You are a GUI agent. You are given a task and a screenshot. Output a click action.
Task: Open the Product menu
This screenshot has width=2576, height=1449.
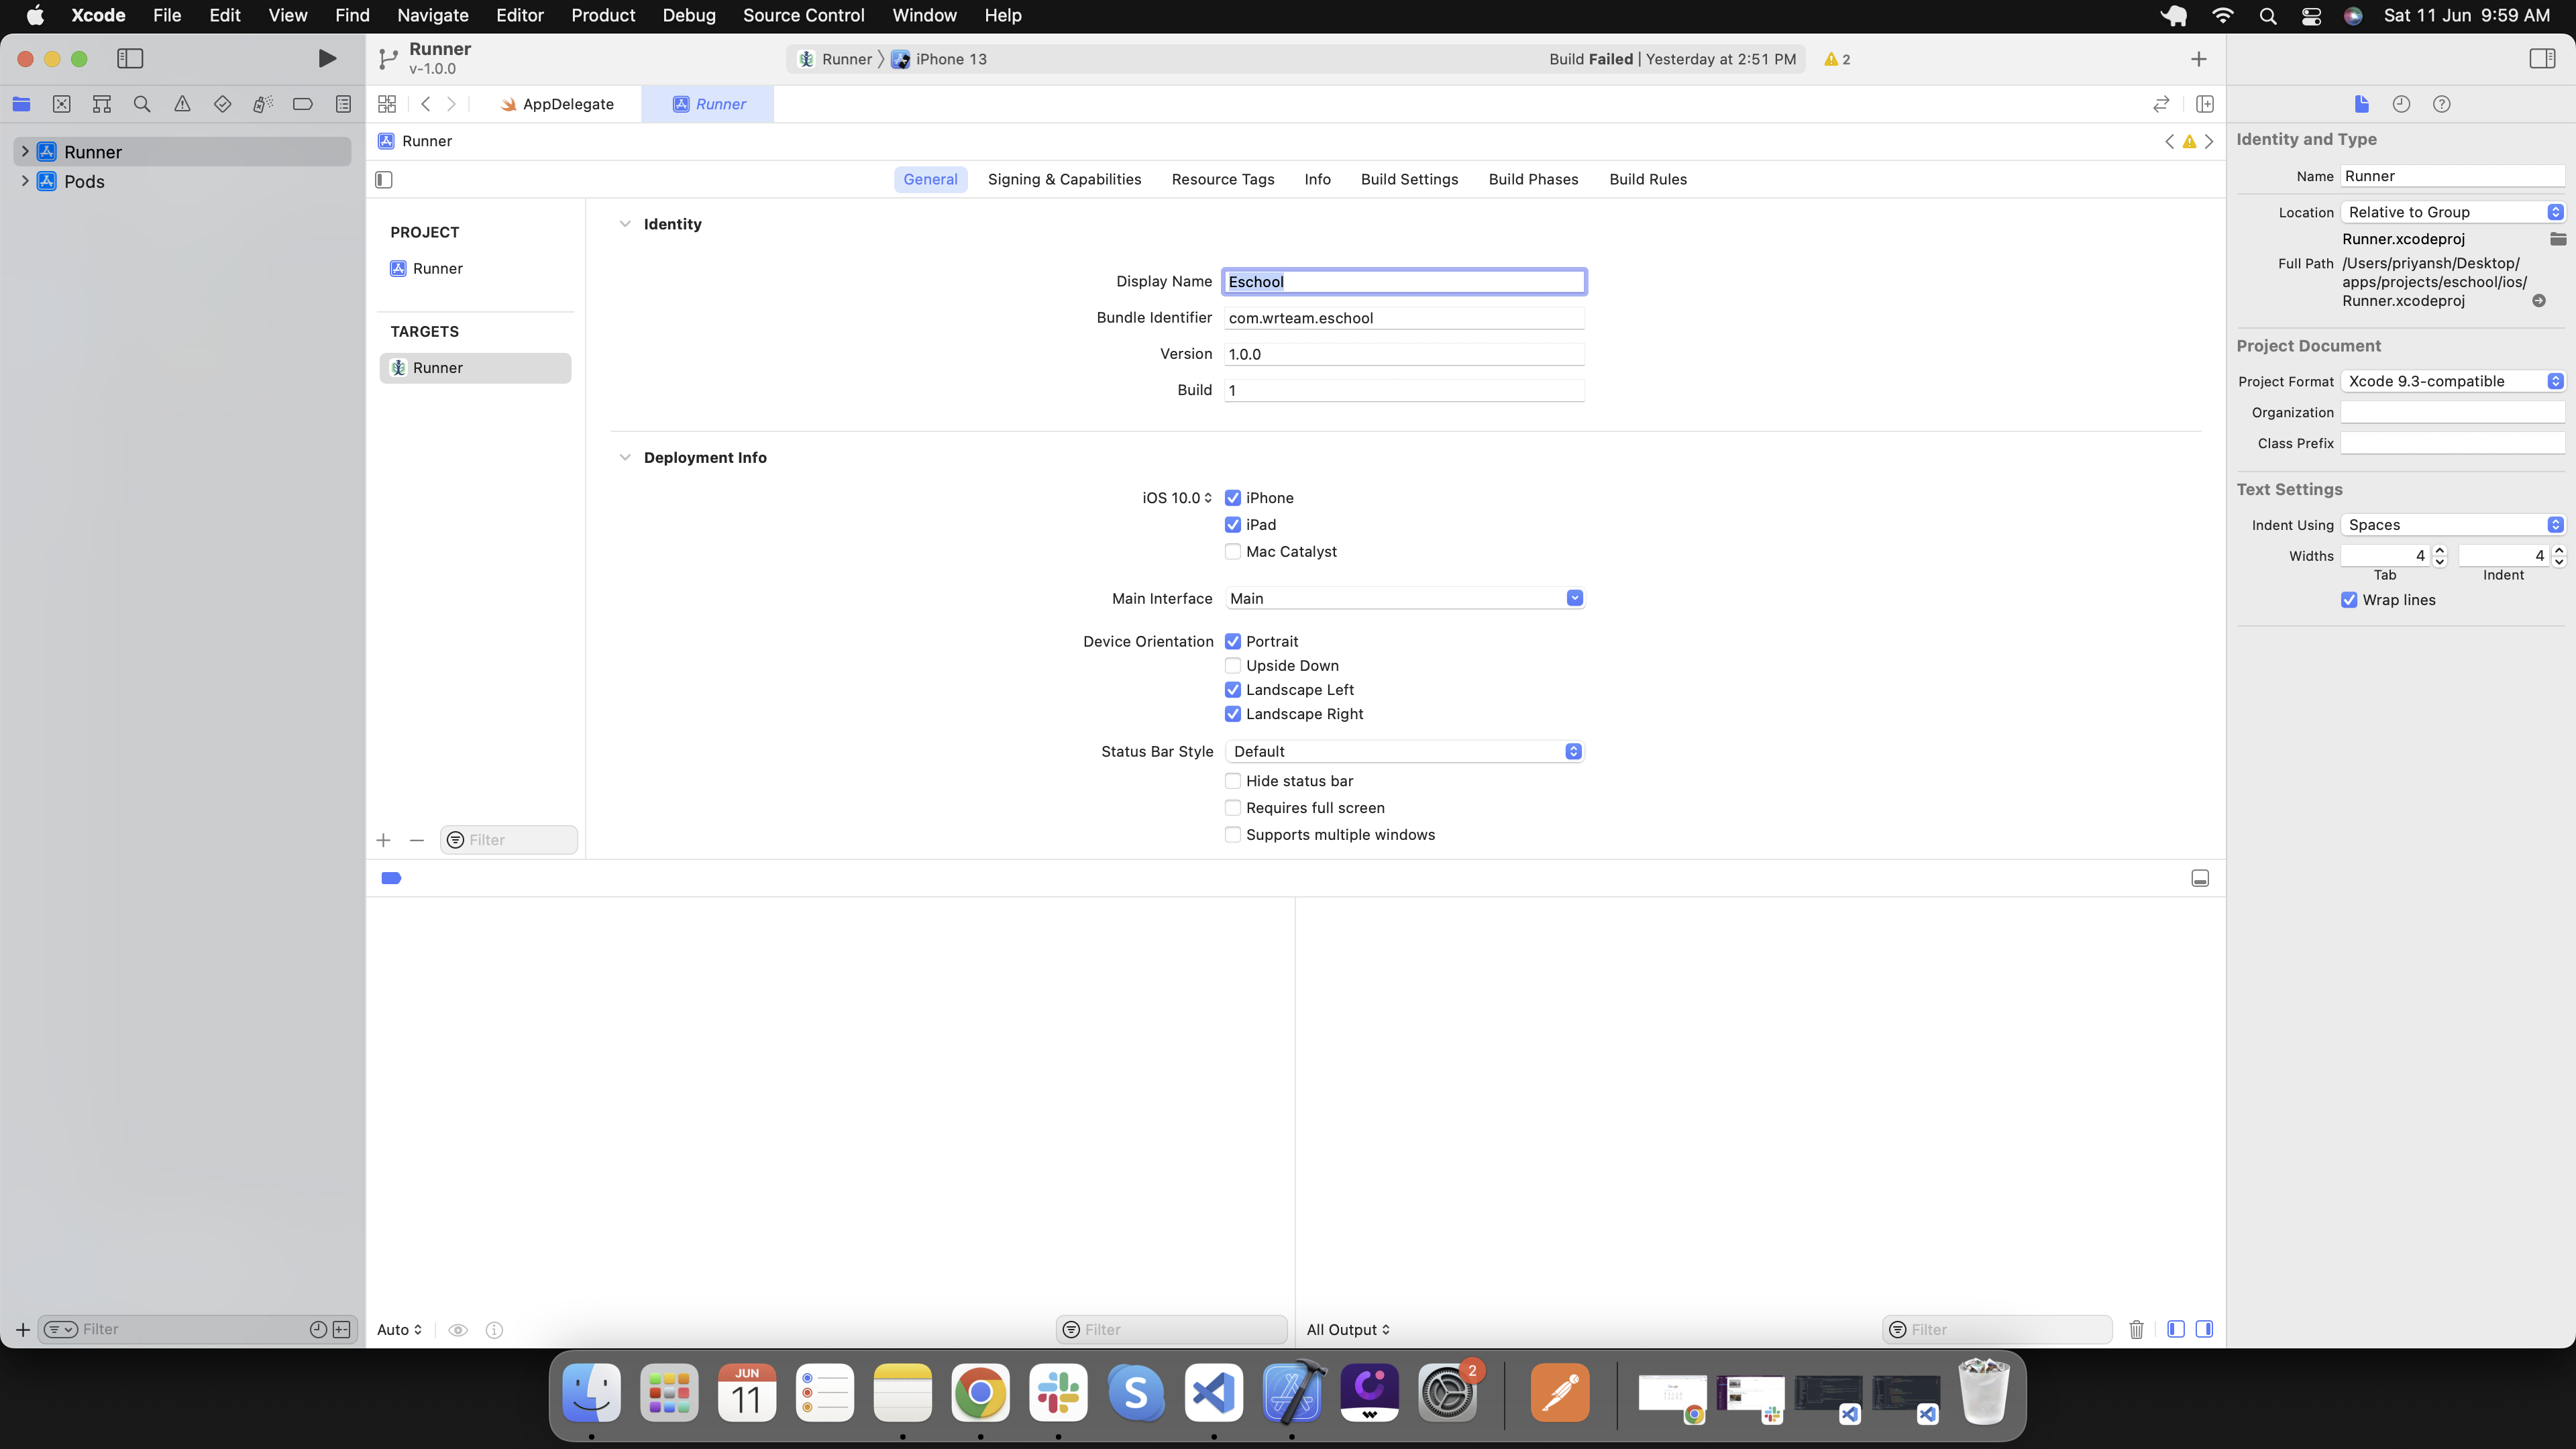[603, 15]
